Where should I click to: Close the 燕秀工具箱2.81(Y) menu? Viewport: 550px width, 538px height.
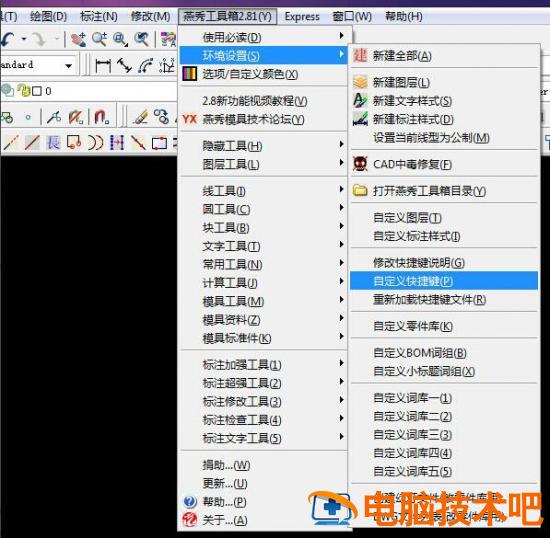pos(227,16)
